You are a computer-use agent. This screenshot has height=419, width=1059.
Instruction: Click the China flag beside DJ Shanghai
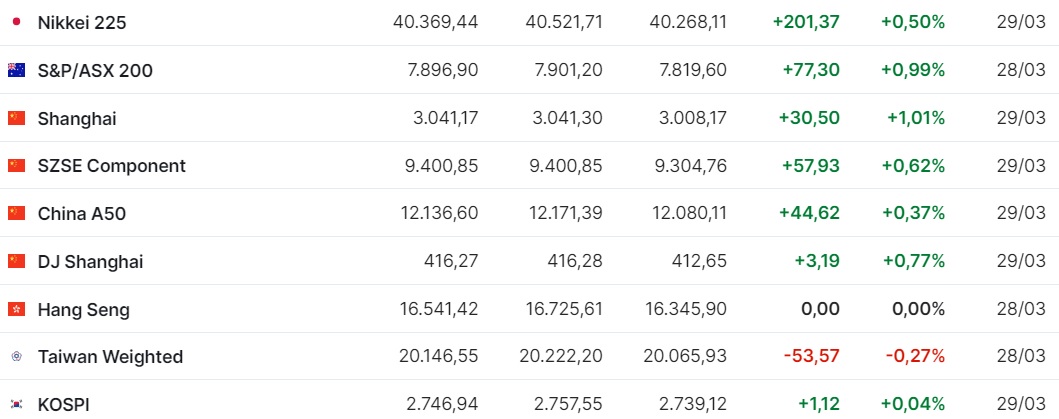click(16, 262)
